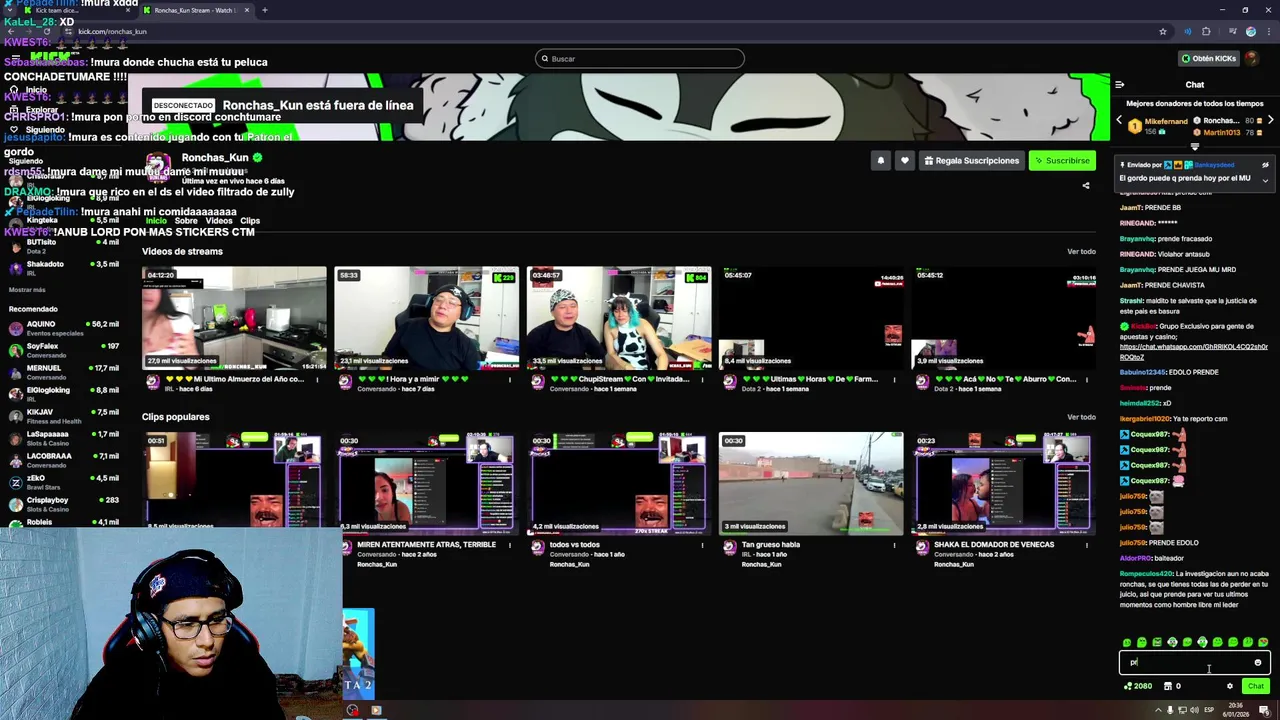Hide the pinned chat message
Screen dimensions: 1280x720
[x=1265, y=165]
